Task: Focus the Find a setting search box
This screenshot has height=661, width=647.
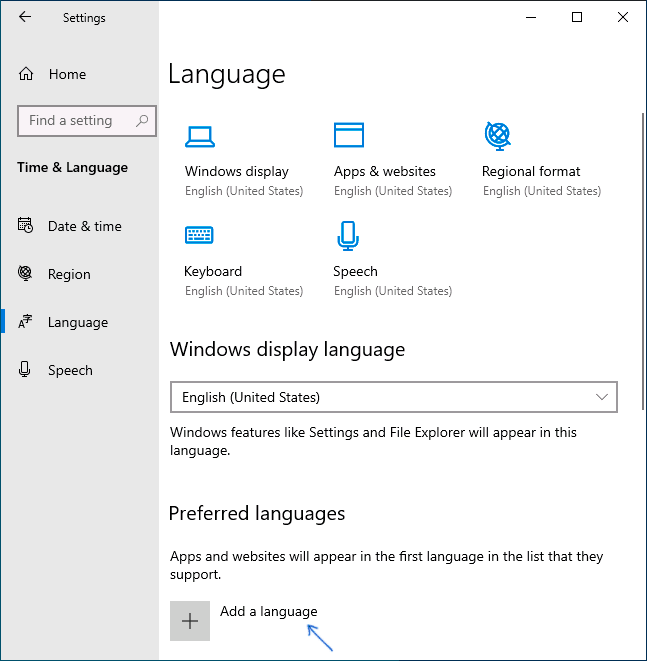Action: (x=87, y=121)
